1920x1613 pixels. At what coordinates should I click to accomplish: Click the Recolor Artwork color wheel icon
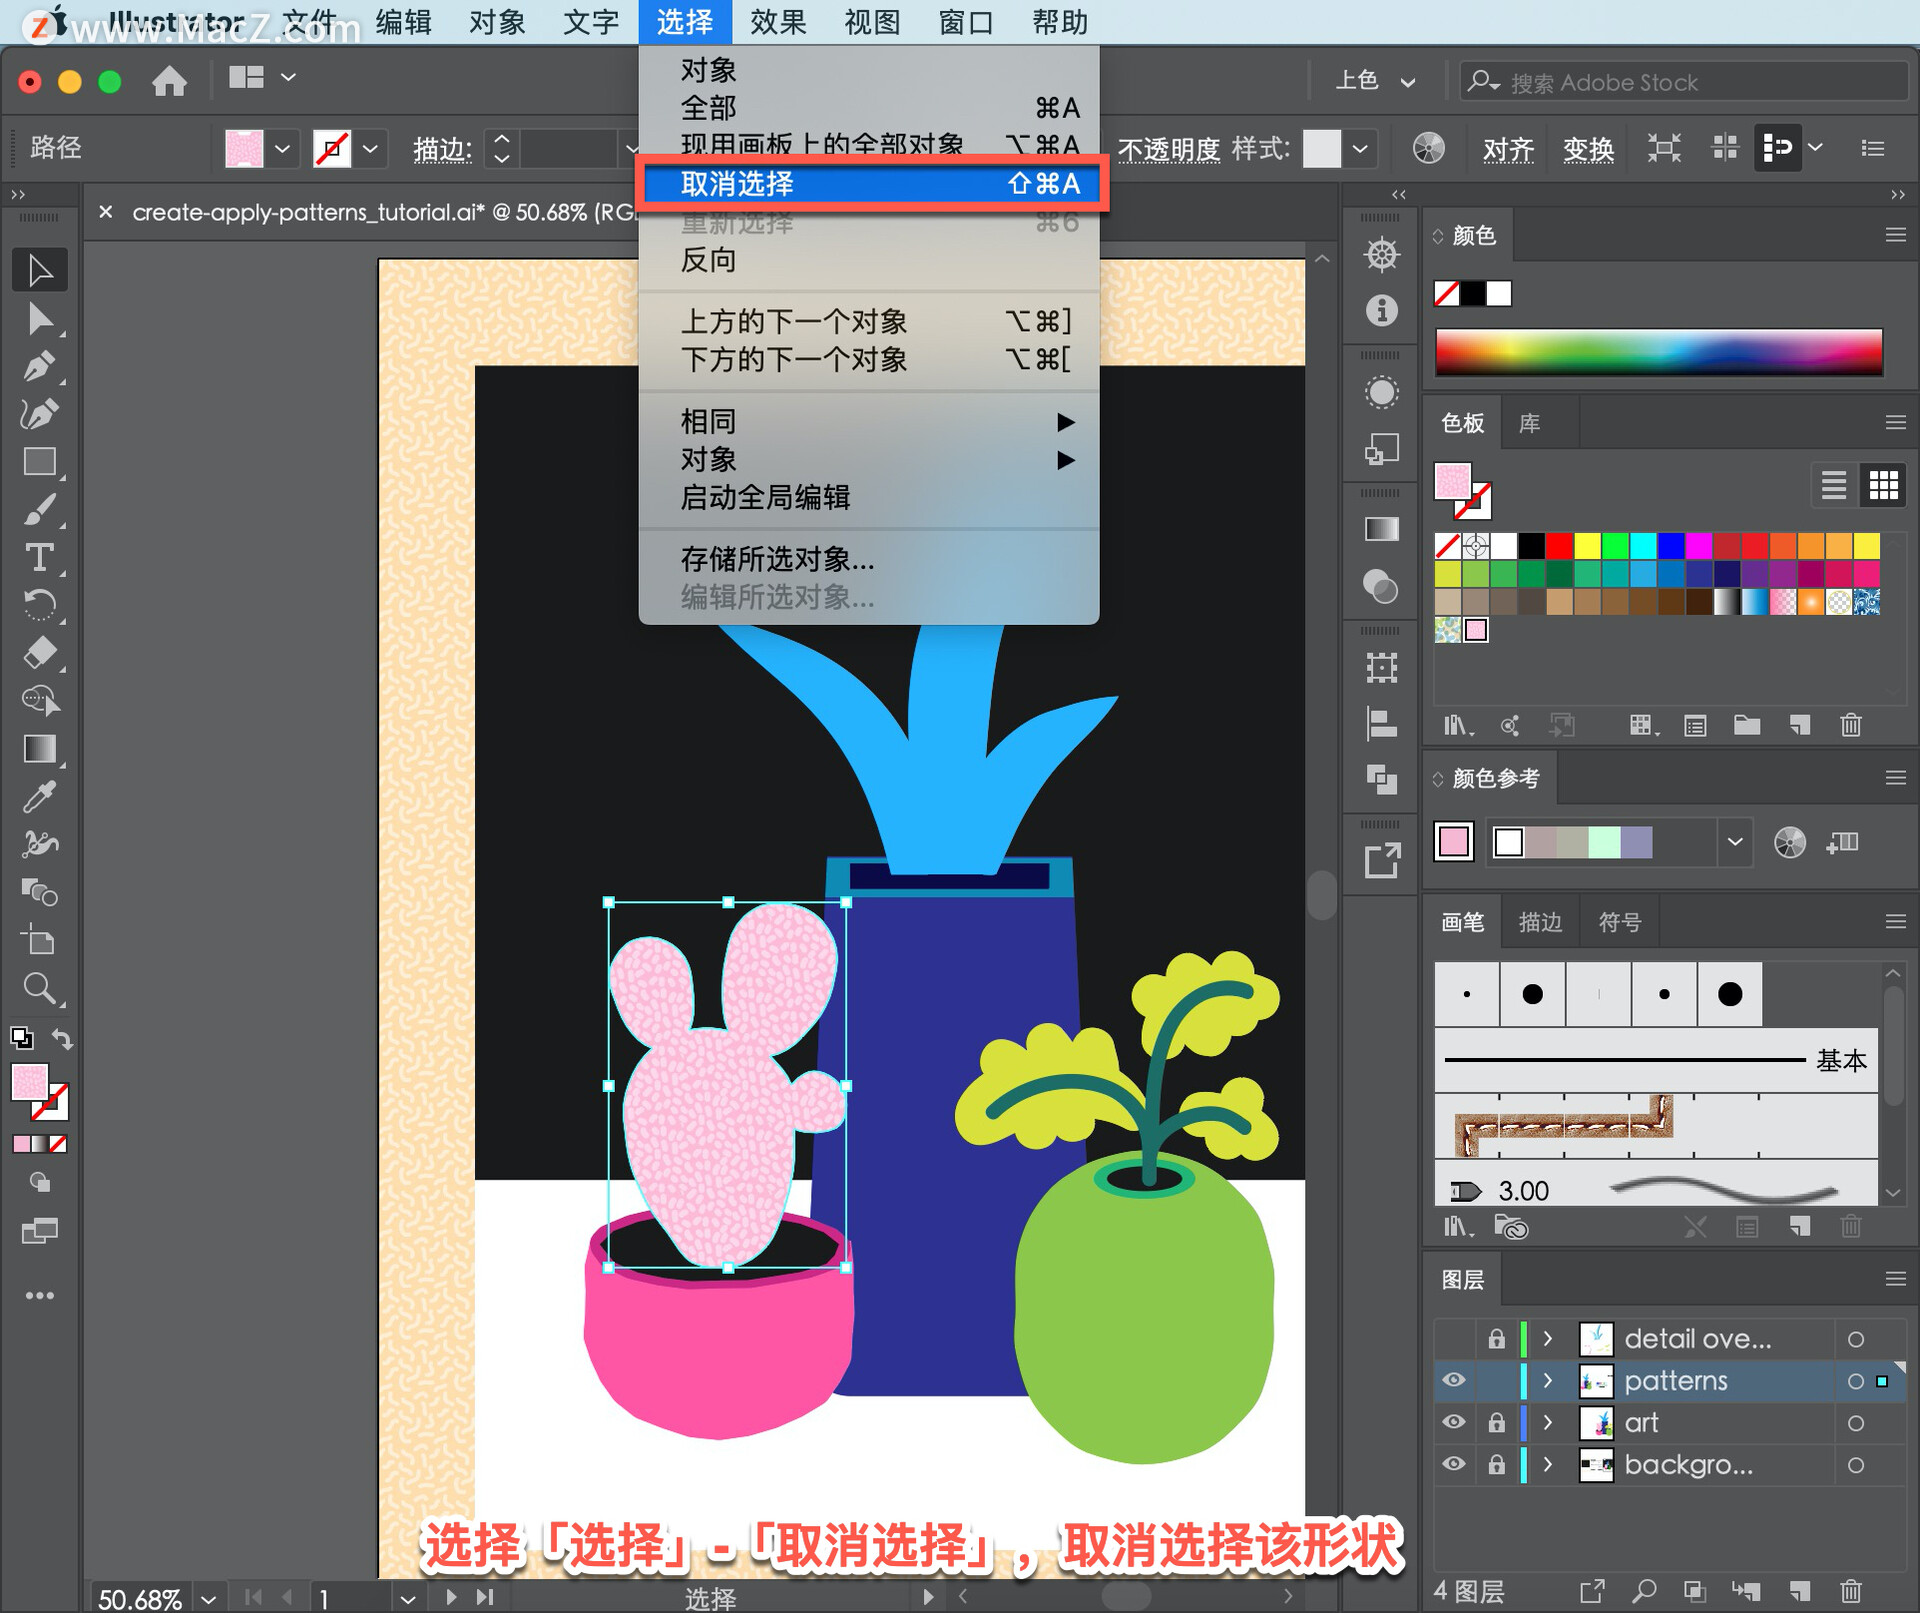(1428, 149)
